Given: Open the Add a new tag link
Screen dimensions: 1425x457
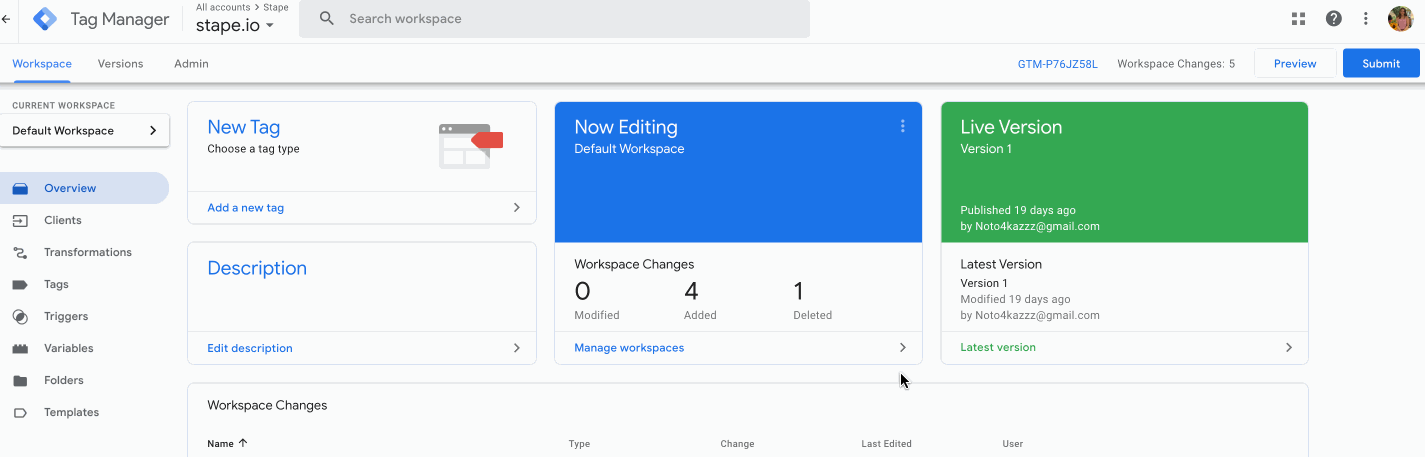Looking at the screenshot, I should click(246, 208).
